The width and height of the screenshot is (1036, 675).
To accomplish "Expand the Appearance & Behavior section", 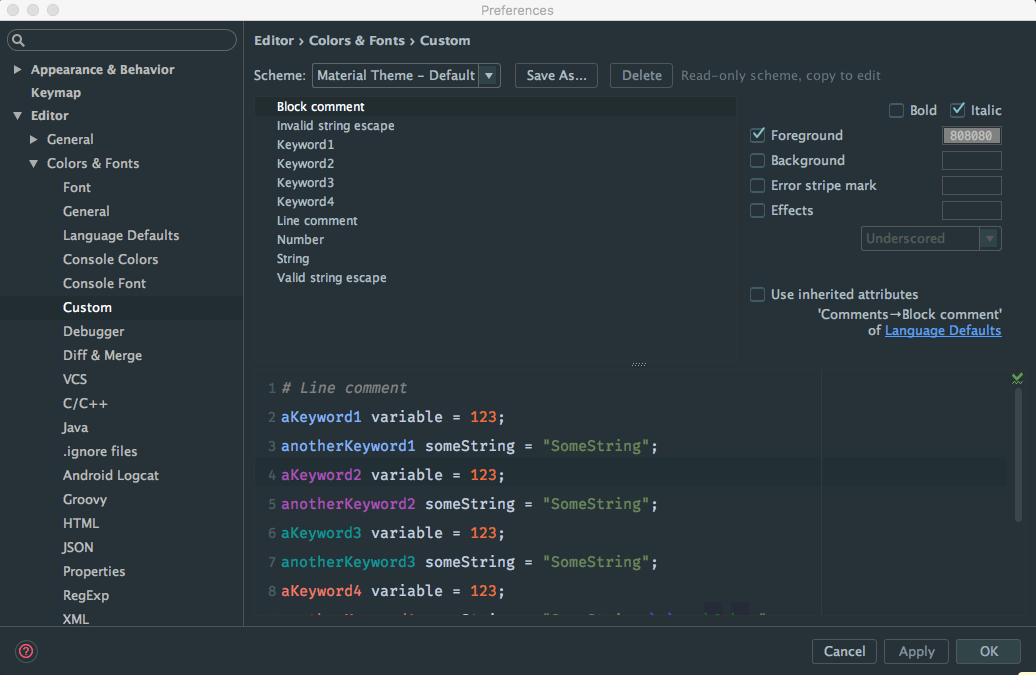I will (17, 70).
